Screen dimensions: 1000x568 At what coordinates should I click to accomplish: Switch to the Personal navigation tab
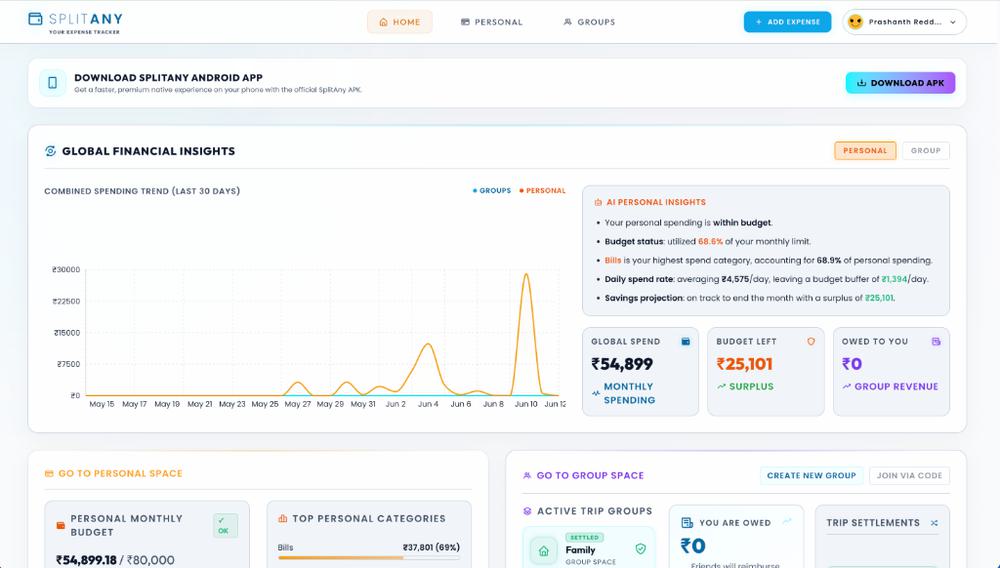492,22
